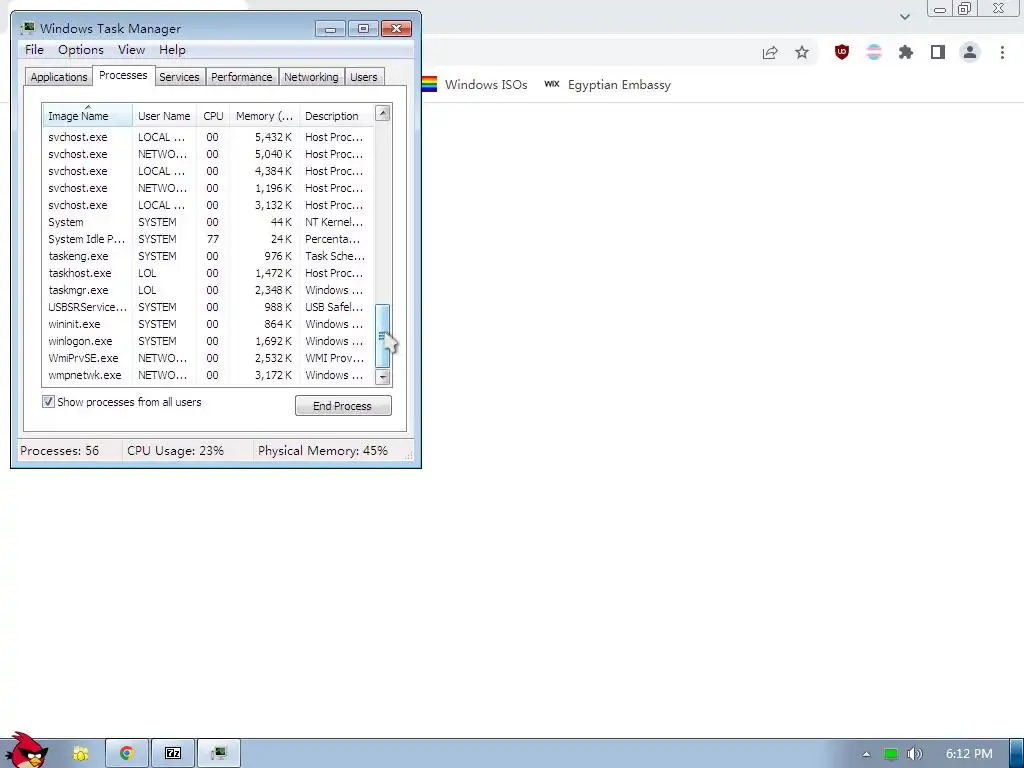Switch to the Services tab

coord(179,77)
